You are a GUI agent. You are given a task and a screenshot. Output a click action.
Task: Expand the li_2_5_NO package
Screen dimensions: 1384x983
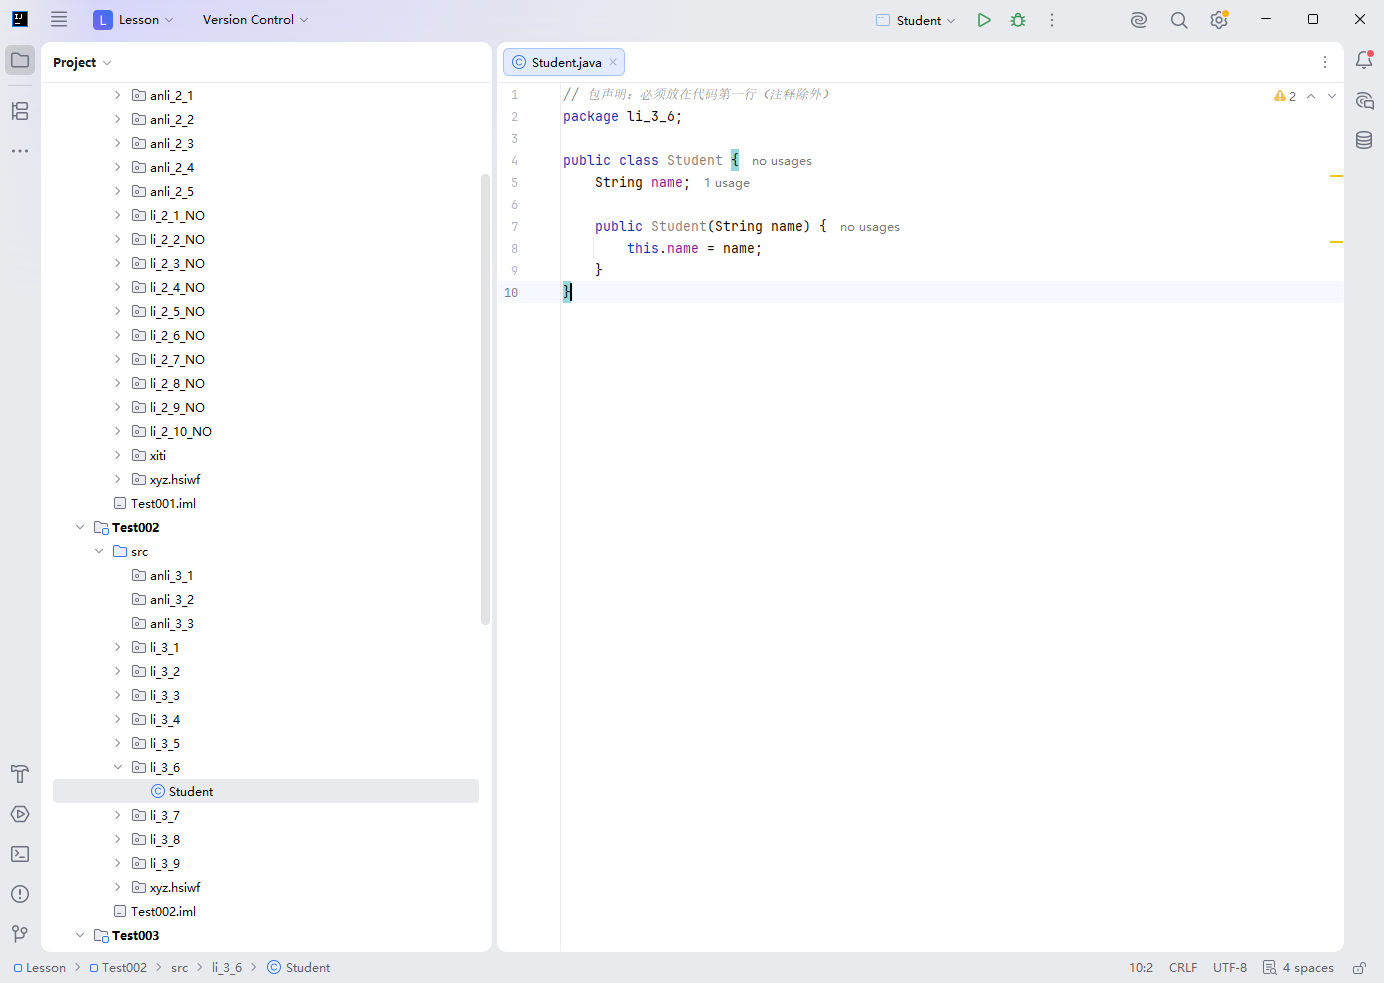pyautogui.click(x=117, y=312)
